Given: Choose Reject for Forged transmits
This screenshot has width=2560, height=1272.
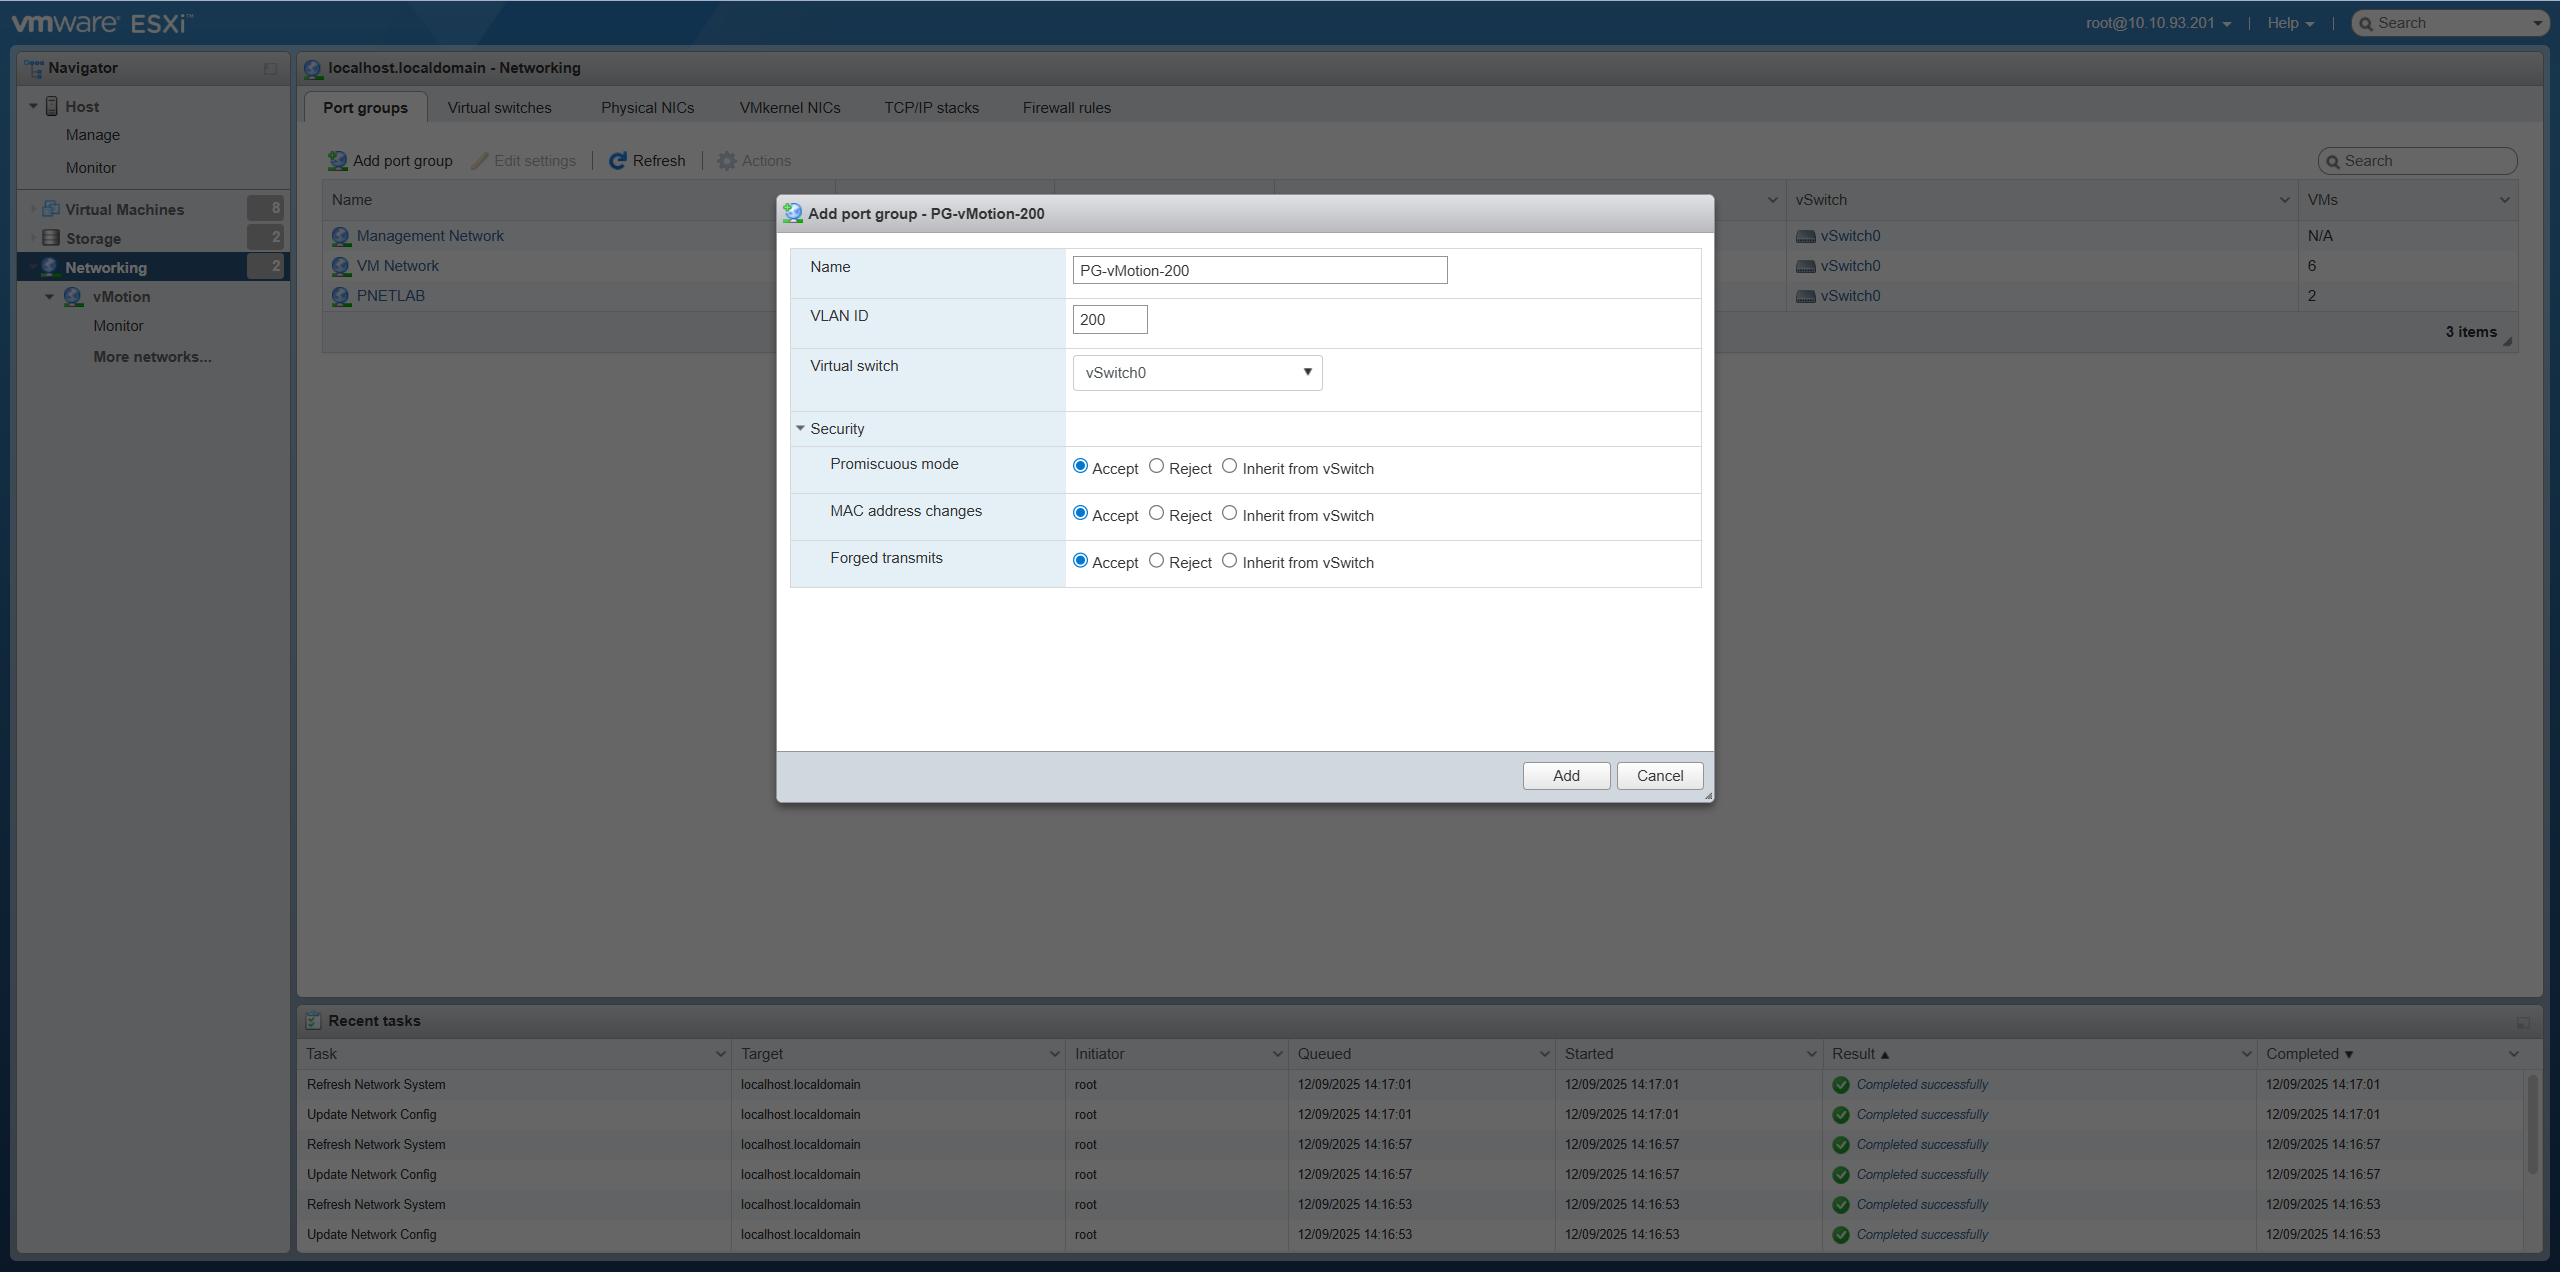Looking at the screenshot, I should pyautogui.click(x=1156, y=561).
